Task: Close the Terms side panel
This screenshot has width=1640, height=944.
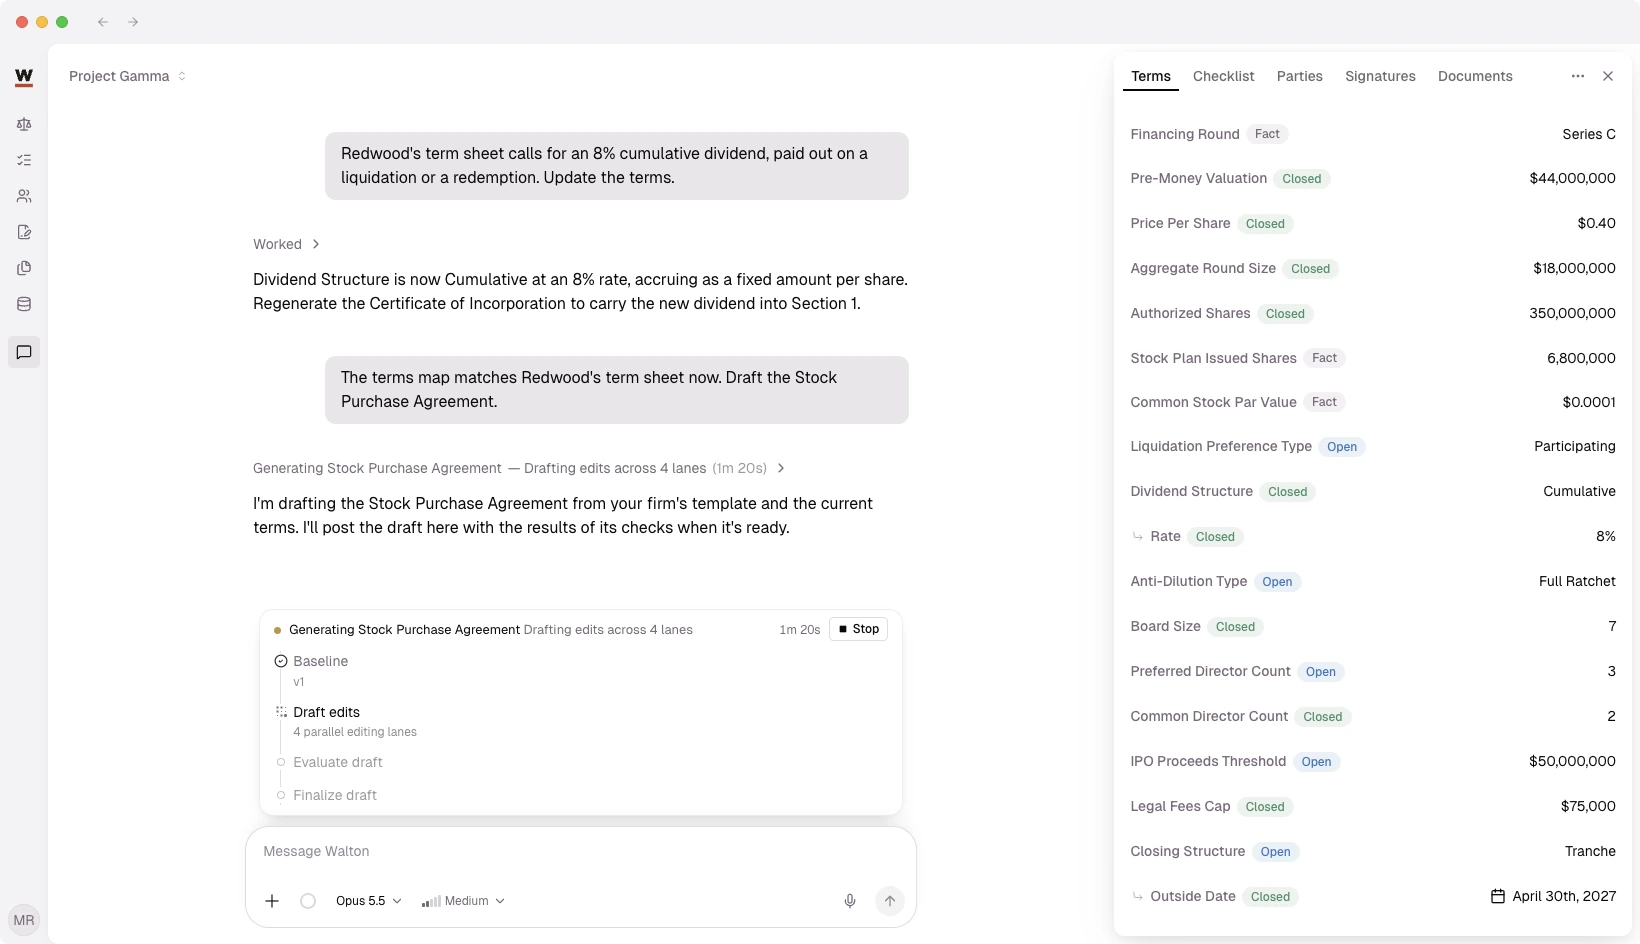Action: pos(1608,76)
